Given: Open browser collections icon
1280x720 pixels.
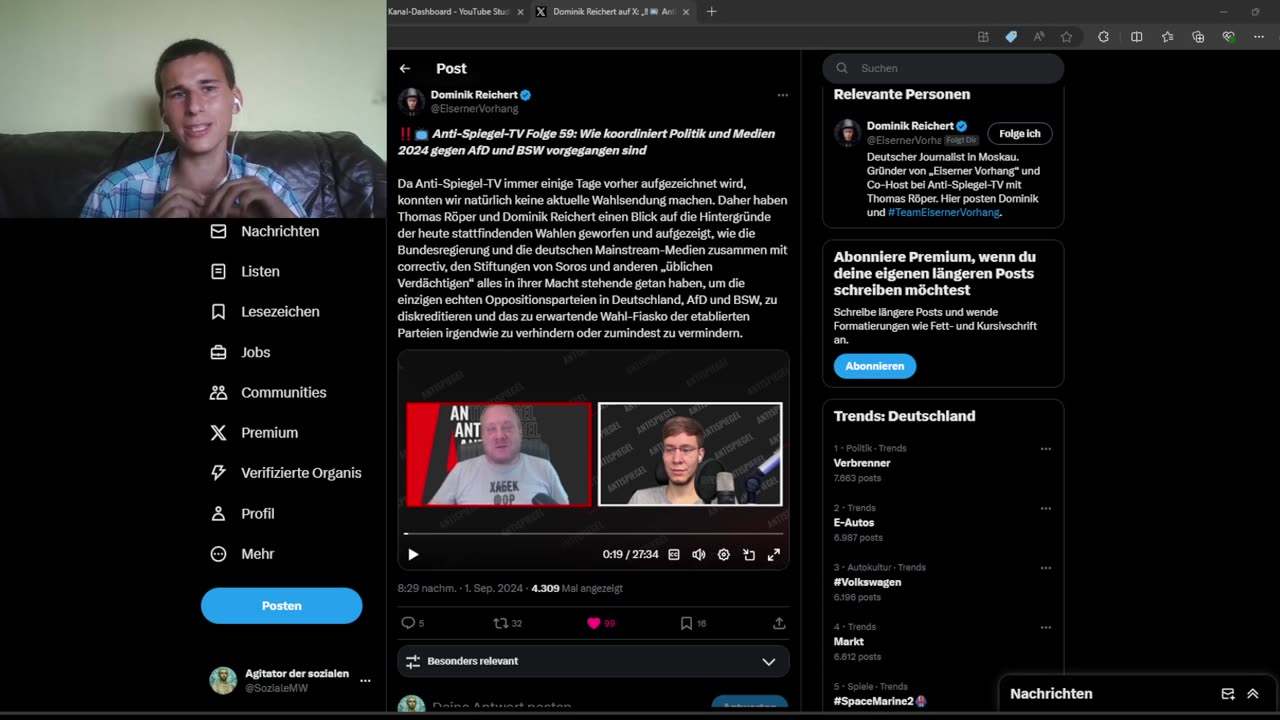Looking at the screenshot, I should [1198, 37].
